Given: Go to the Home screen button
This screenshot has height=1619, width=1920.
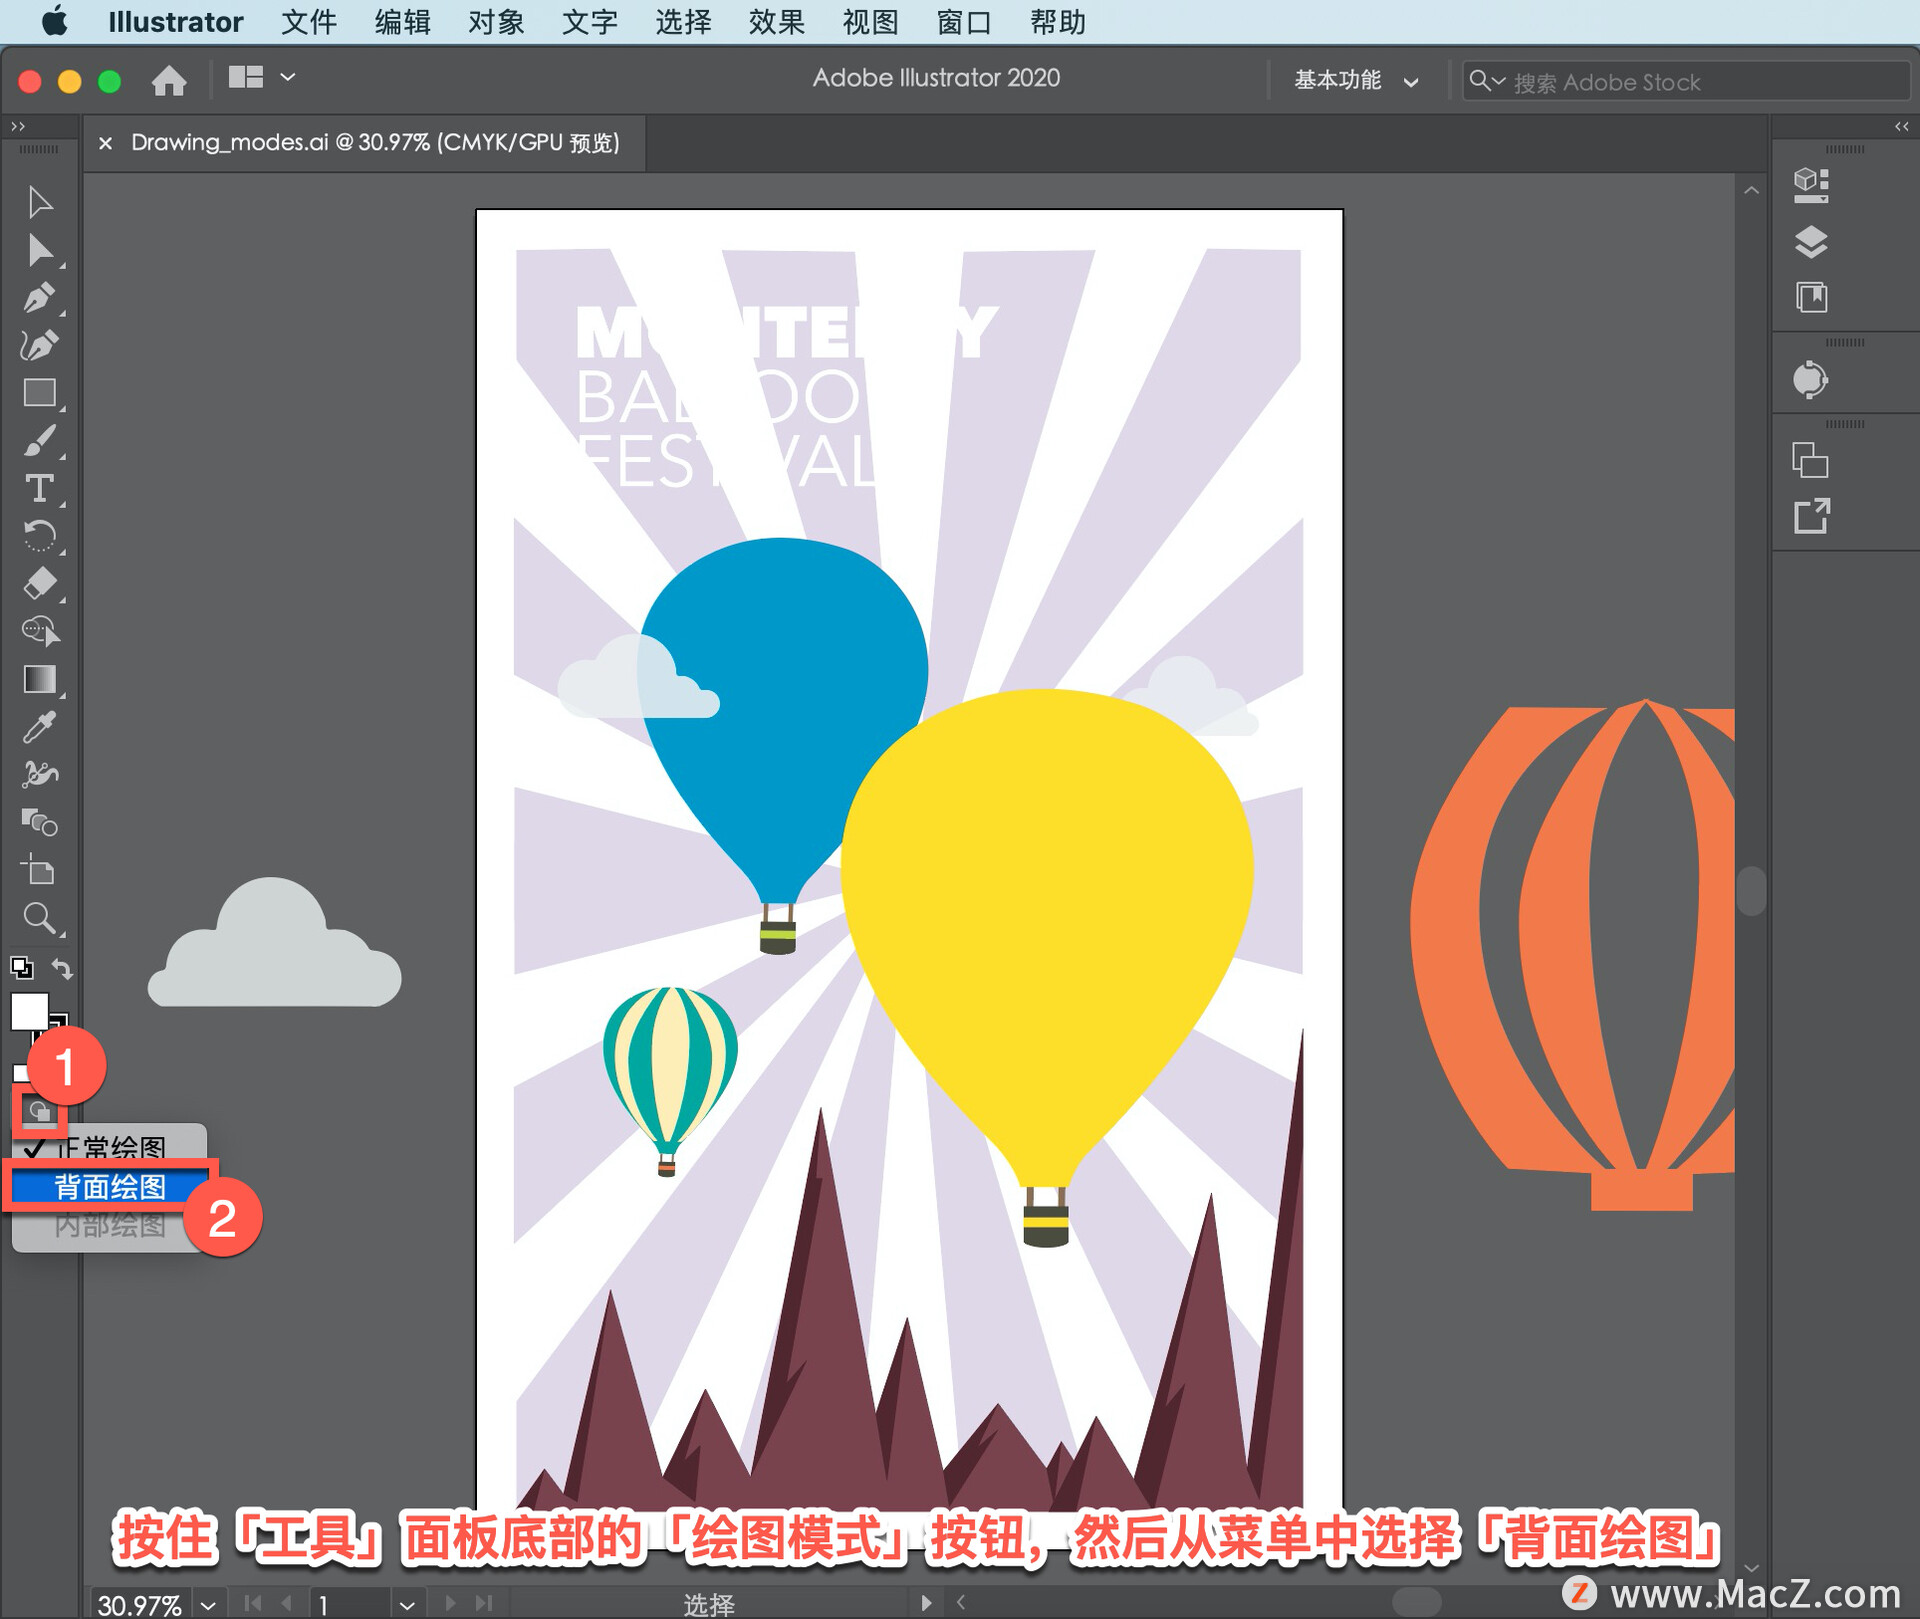Looking at the screenshot, I should [169, 79].
